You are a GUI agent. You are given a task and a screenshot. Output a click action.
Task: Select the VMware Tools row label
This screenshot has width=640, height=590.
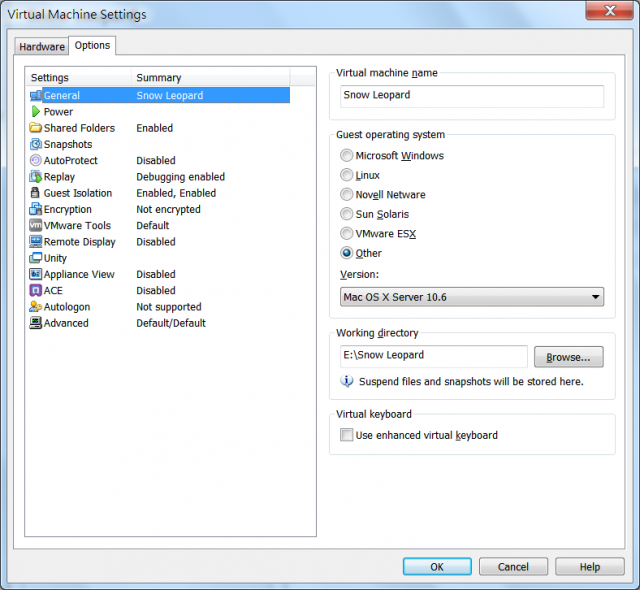click(x=77, y=226)
